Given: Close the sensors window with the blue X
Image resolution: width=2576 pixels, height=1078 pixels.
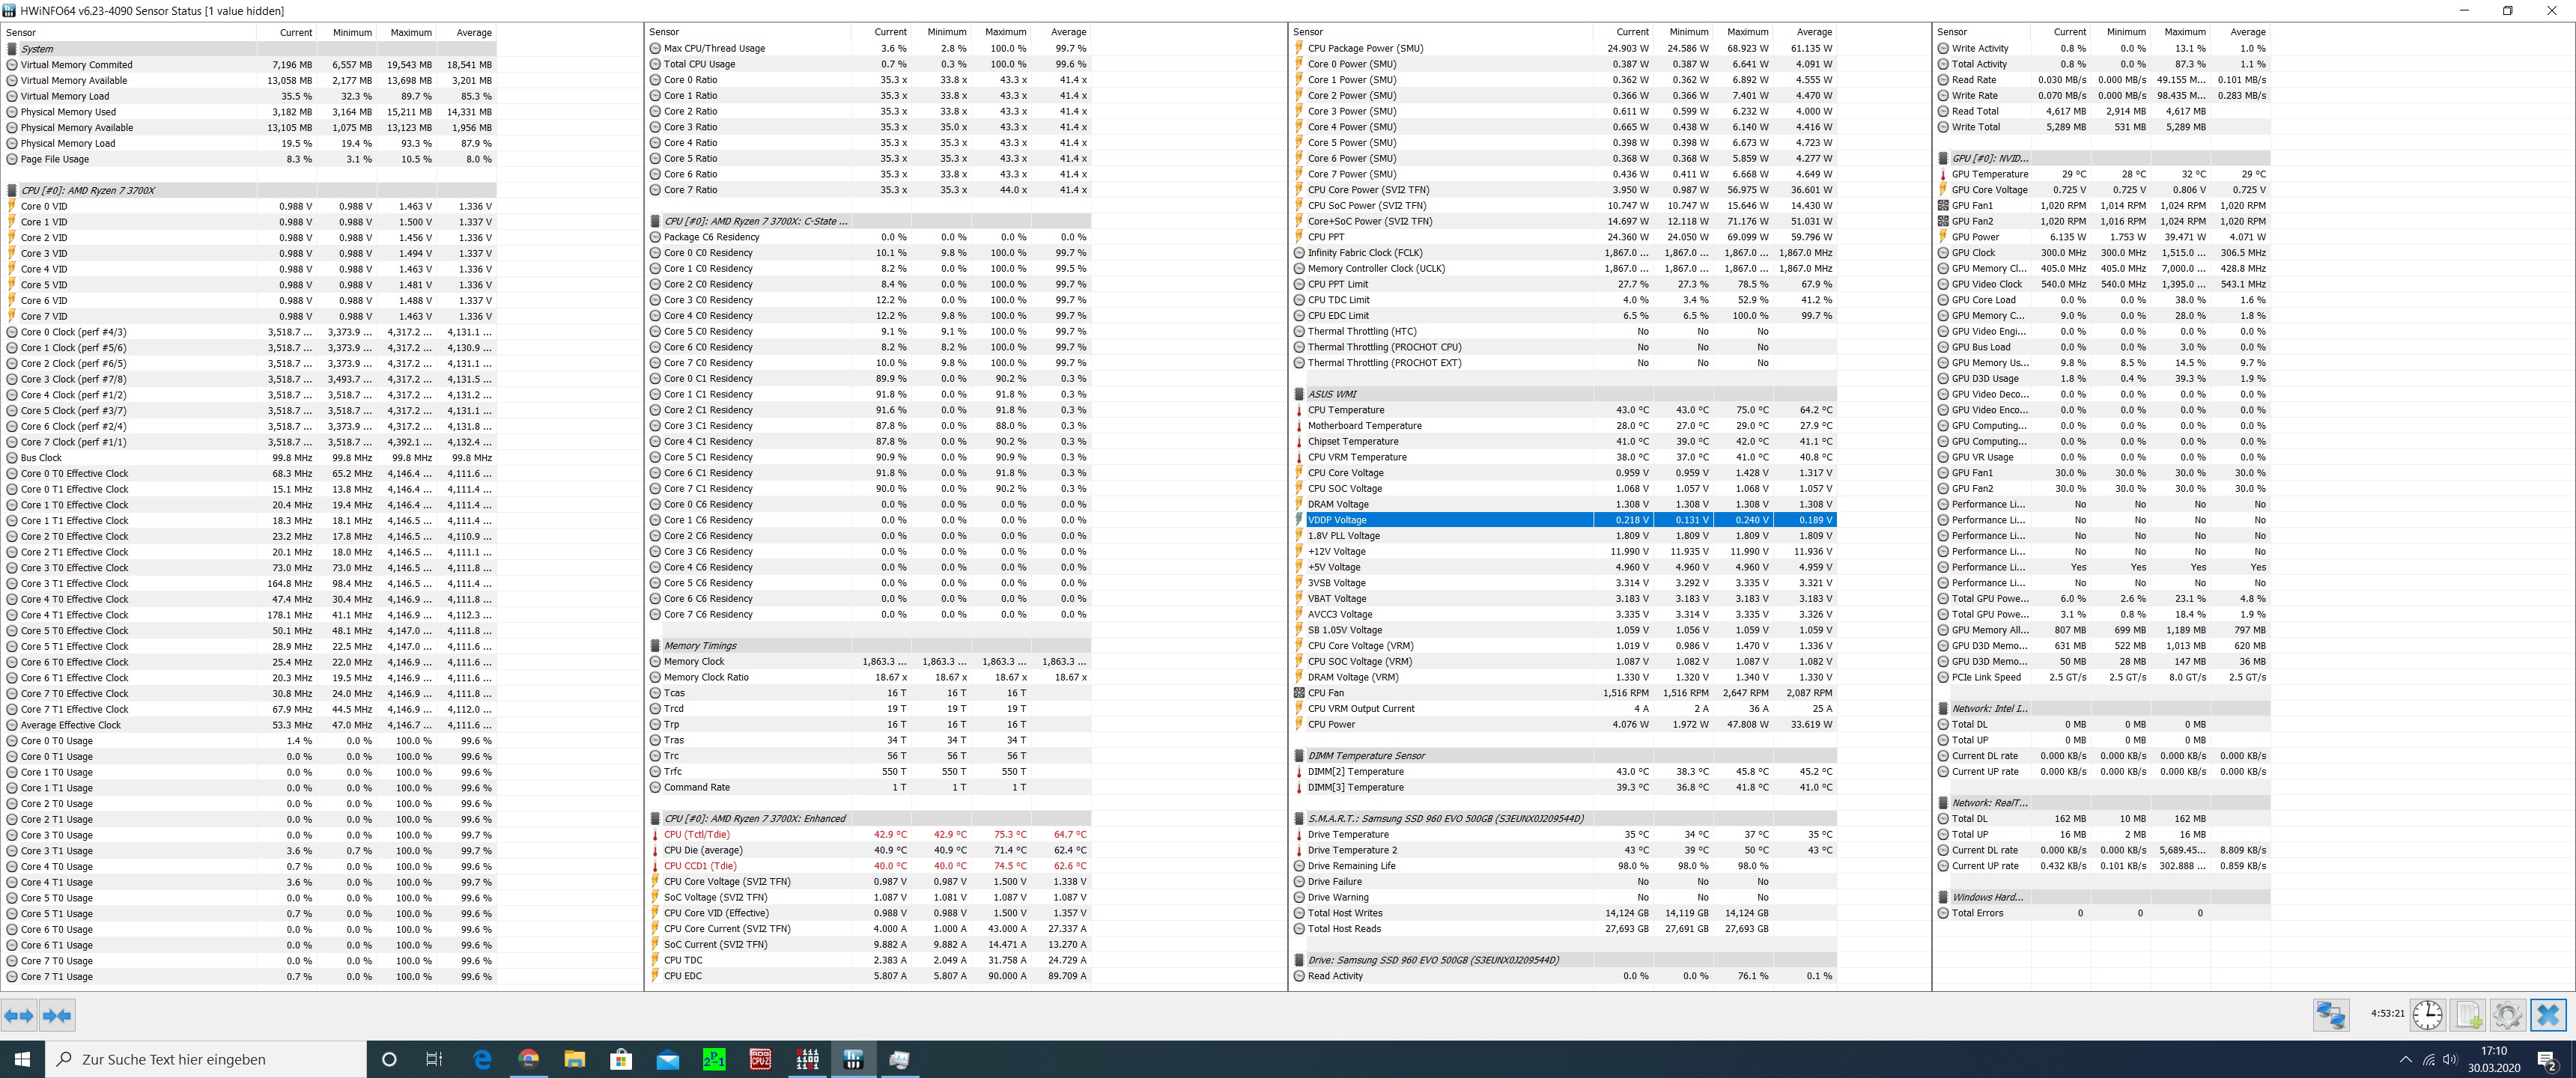Looking at the screenshot, I should pyautogui.click(x=2547, y=1015).
